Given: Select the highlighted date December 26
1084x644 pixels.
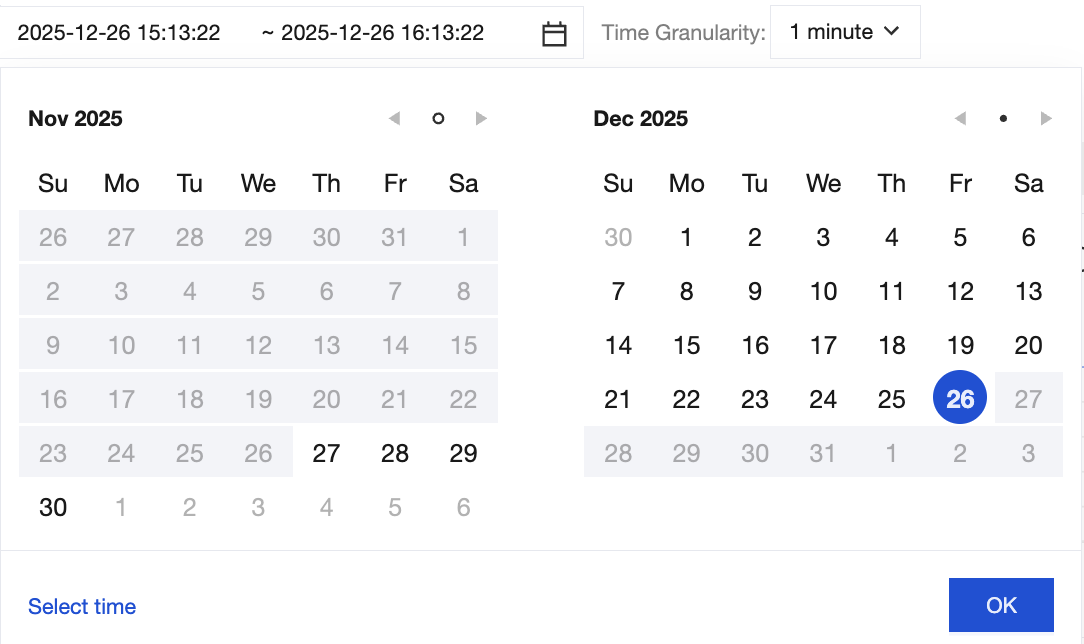Looking at the screenshot, I should [960, 399].
